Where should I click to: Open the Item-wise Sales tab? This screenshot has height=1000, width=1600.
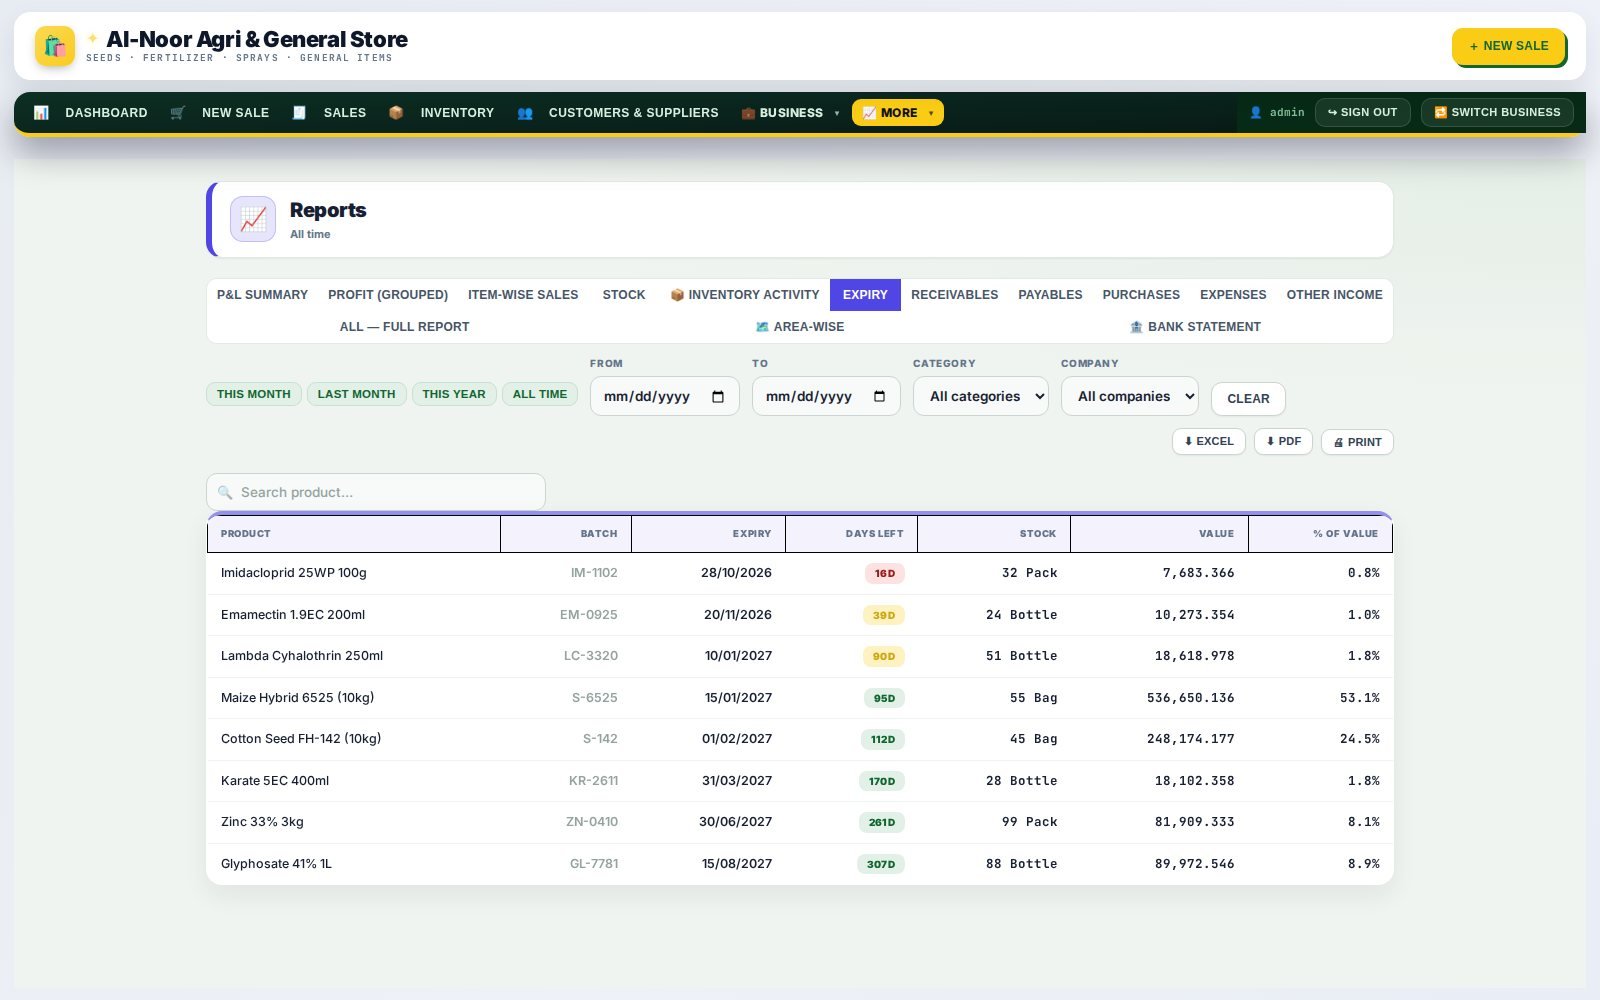[523, 295]
